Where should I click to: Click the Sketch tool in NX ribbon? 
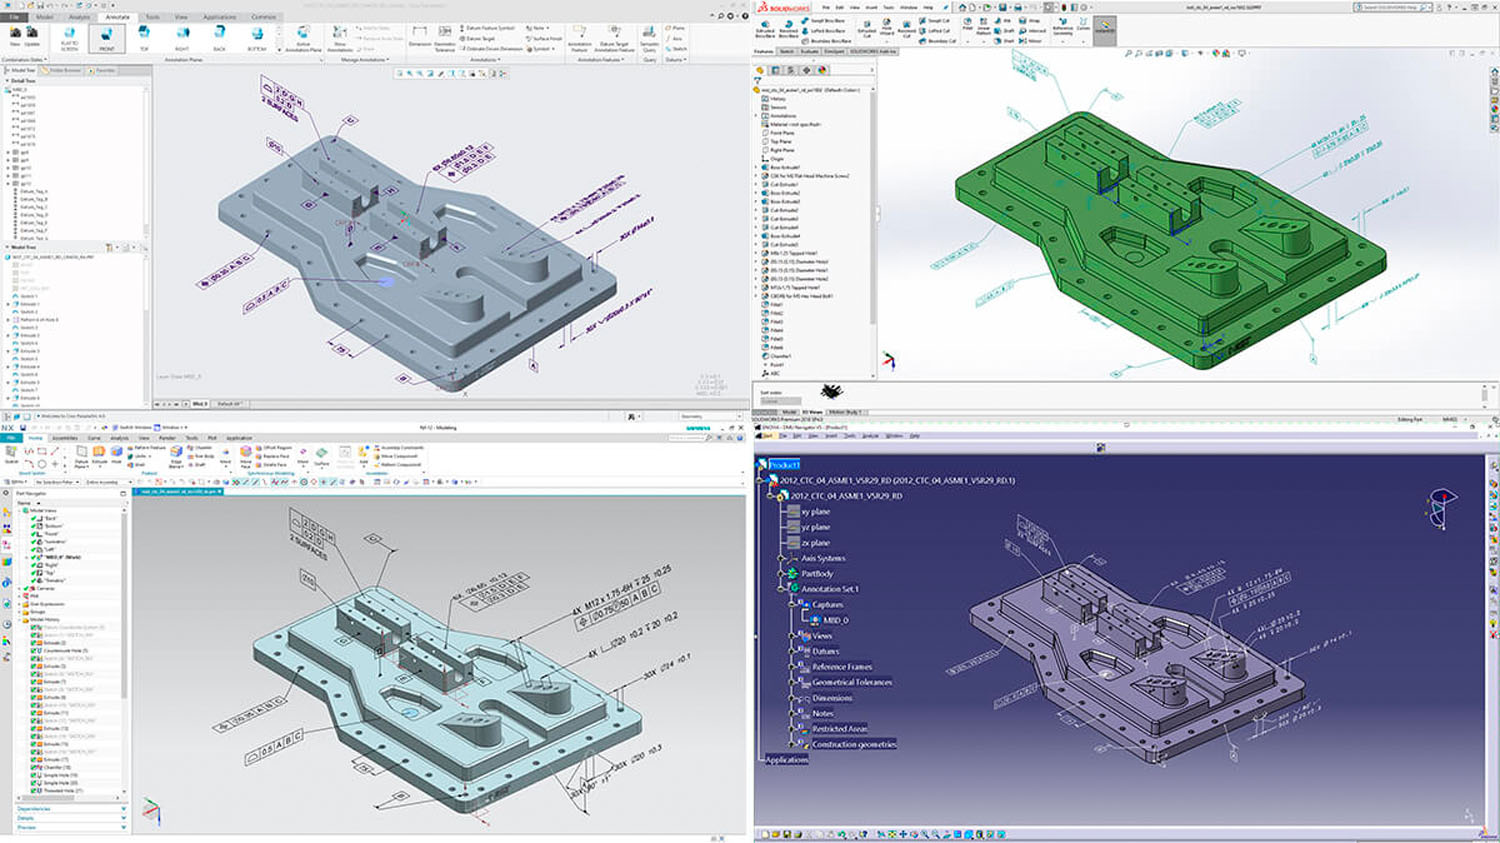click(x=12, y=455)
